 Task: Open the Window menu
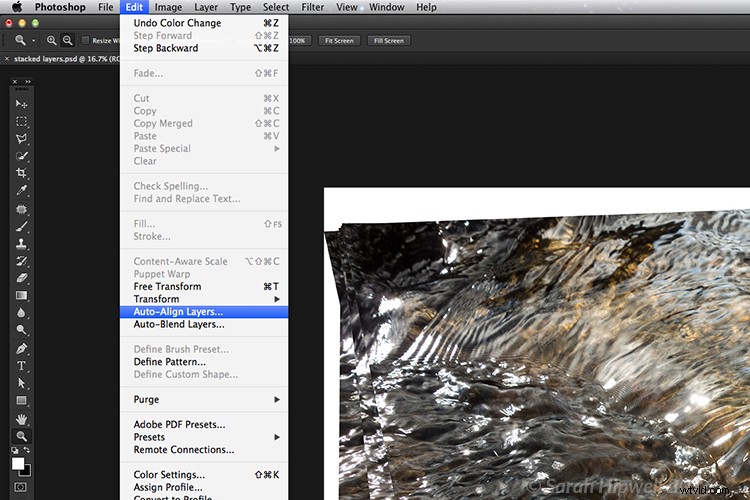(387, 7)
